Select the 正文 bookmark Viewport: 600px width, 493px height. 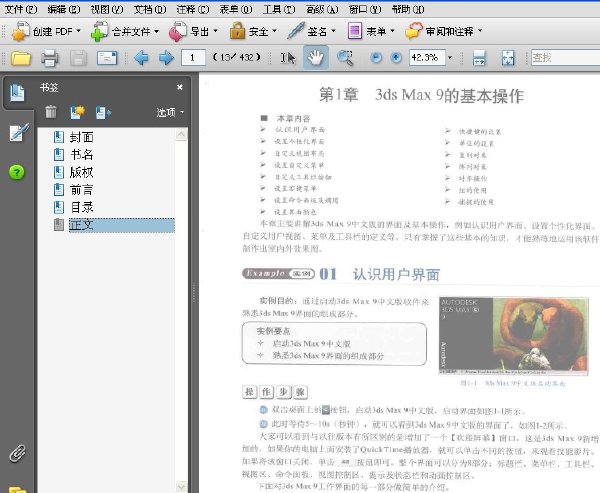[122, 225]
